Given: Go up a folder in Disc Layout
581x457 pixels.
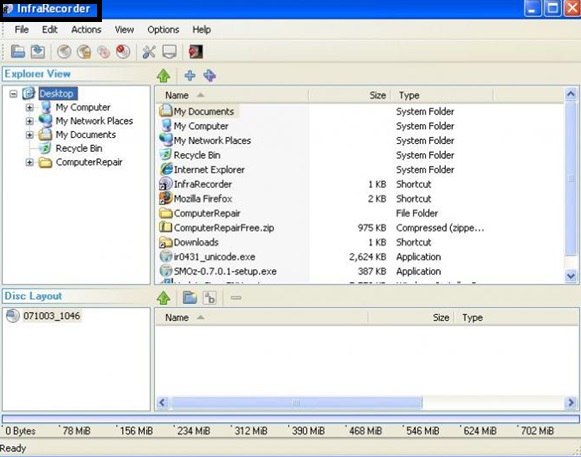Looking at the screenshot, I should click(x=163, y=298).
